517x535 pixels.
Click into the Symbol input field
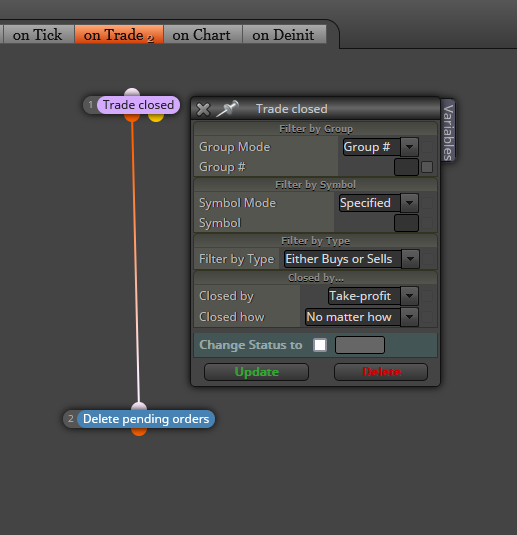[x=406, y=223]
